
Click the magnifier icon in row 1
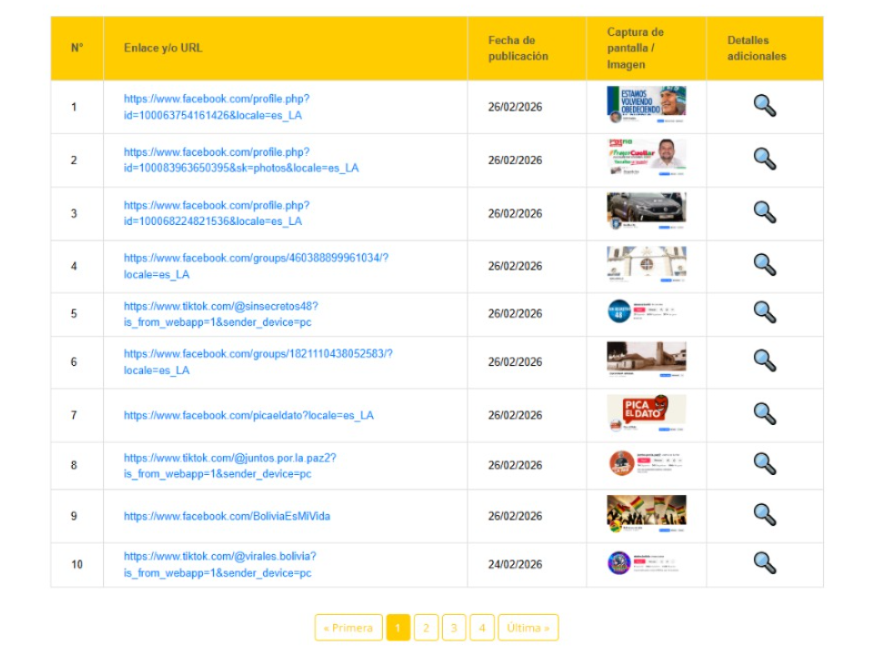764,106
